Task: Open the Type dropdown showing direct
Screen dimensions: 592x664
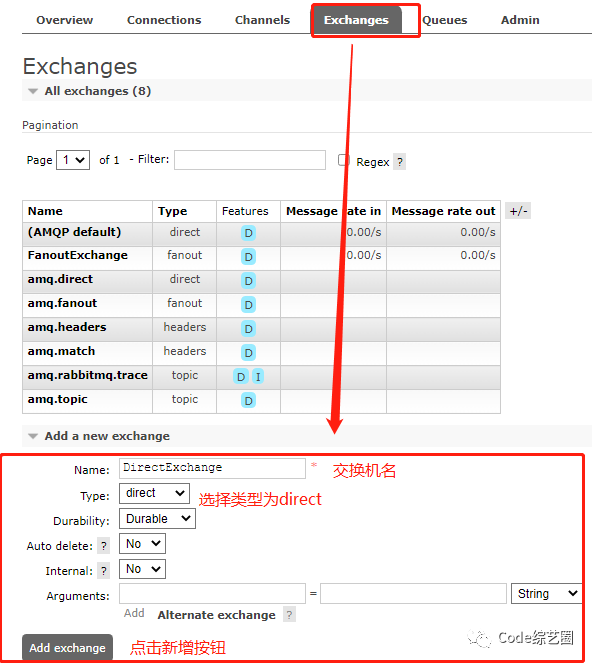Action: pyautogui.click(x=155, y=493)
